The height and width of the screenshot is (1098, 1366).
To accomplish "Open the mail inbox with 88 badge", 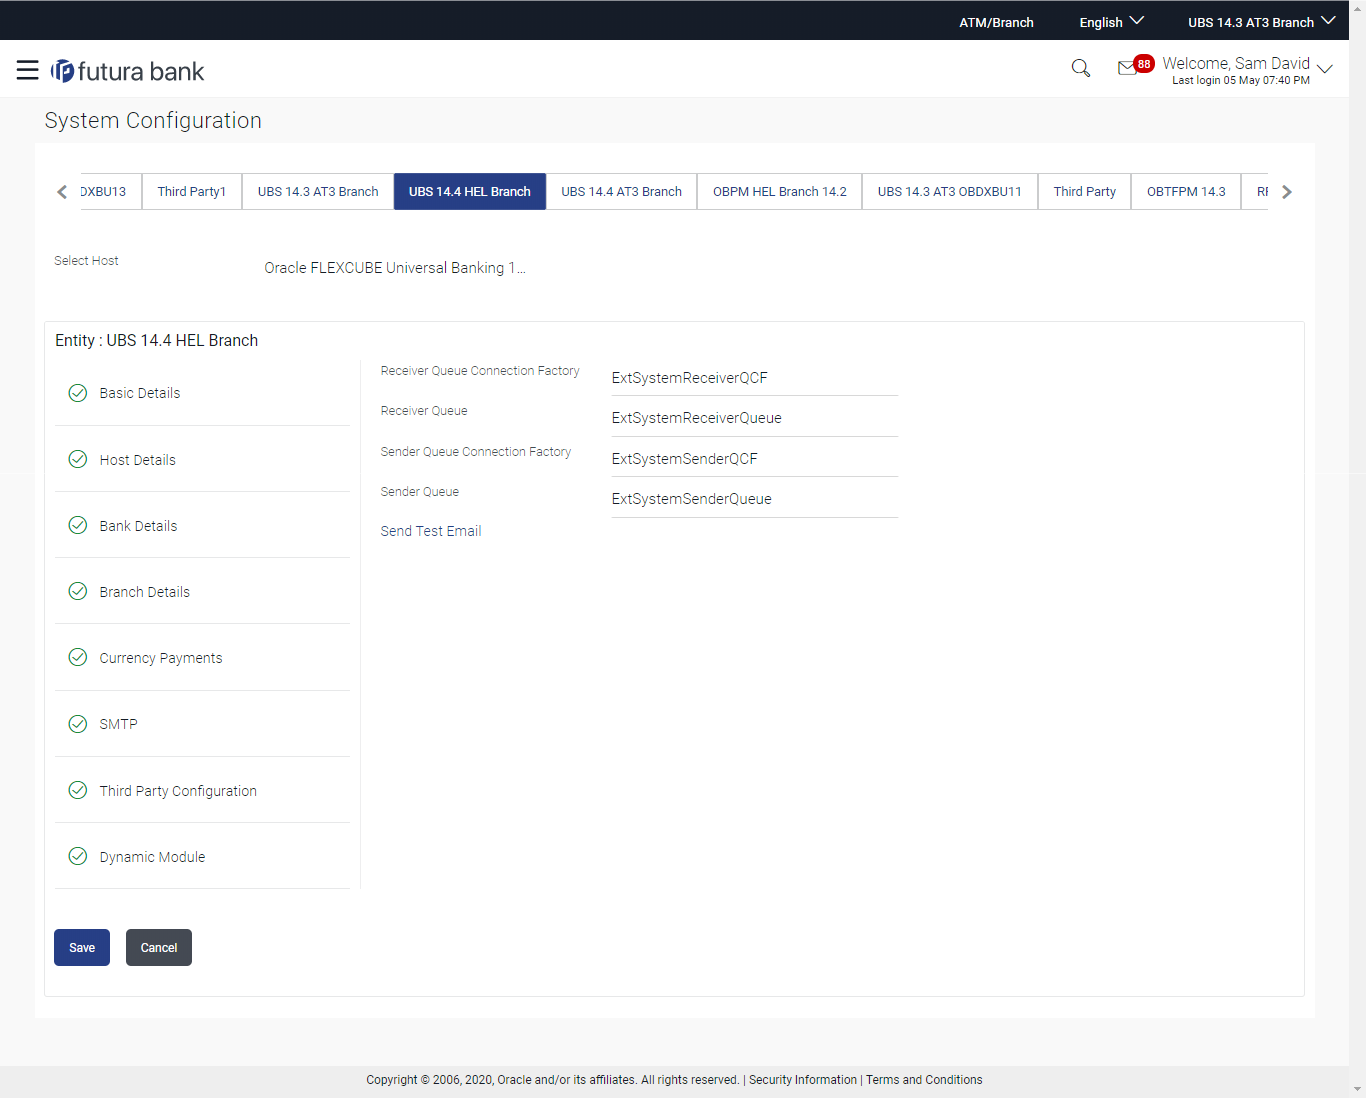I will click(x=1135, y=66).
